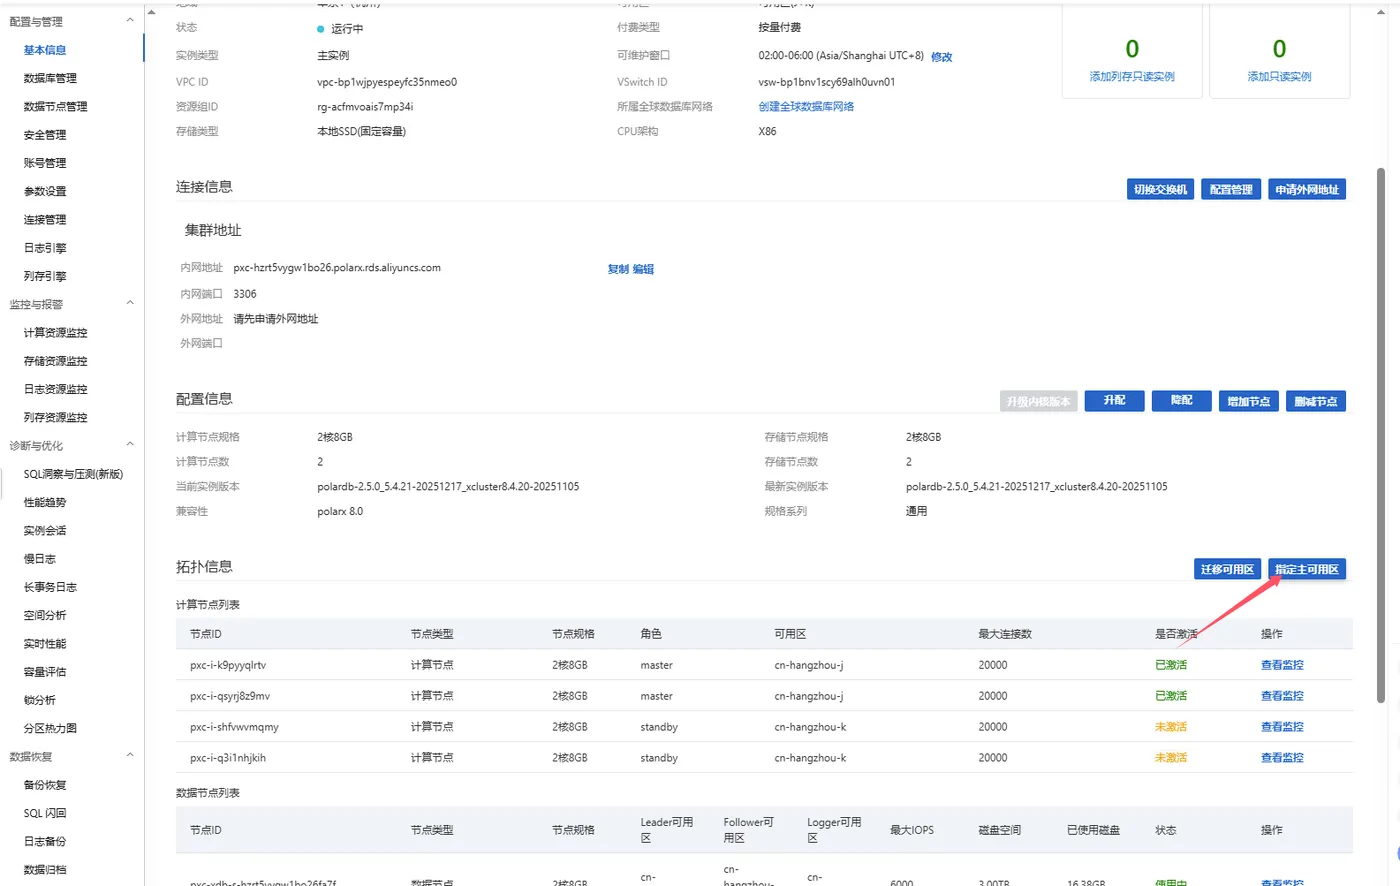View 计算资源监控 page

click(56, 333)
